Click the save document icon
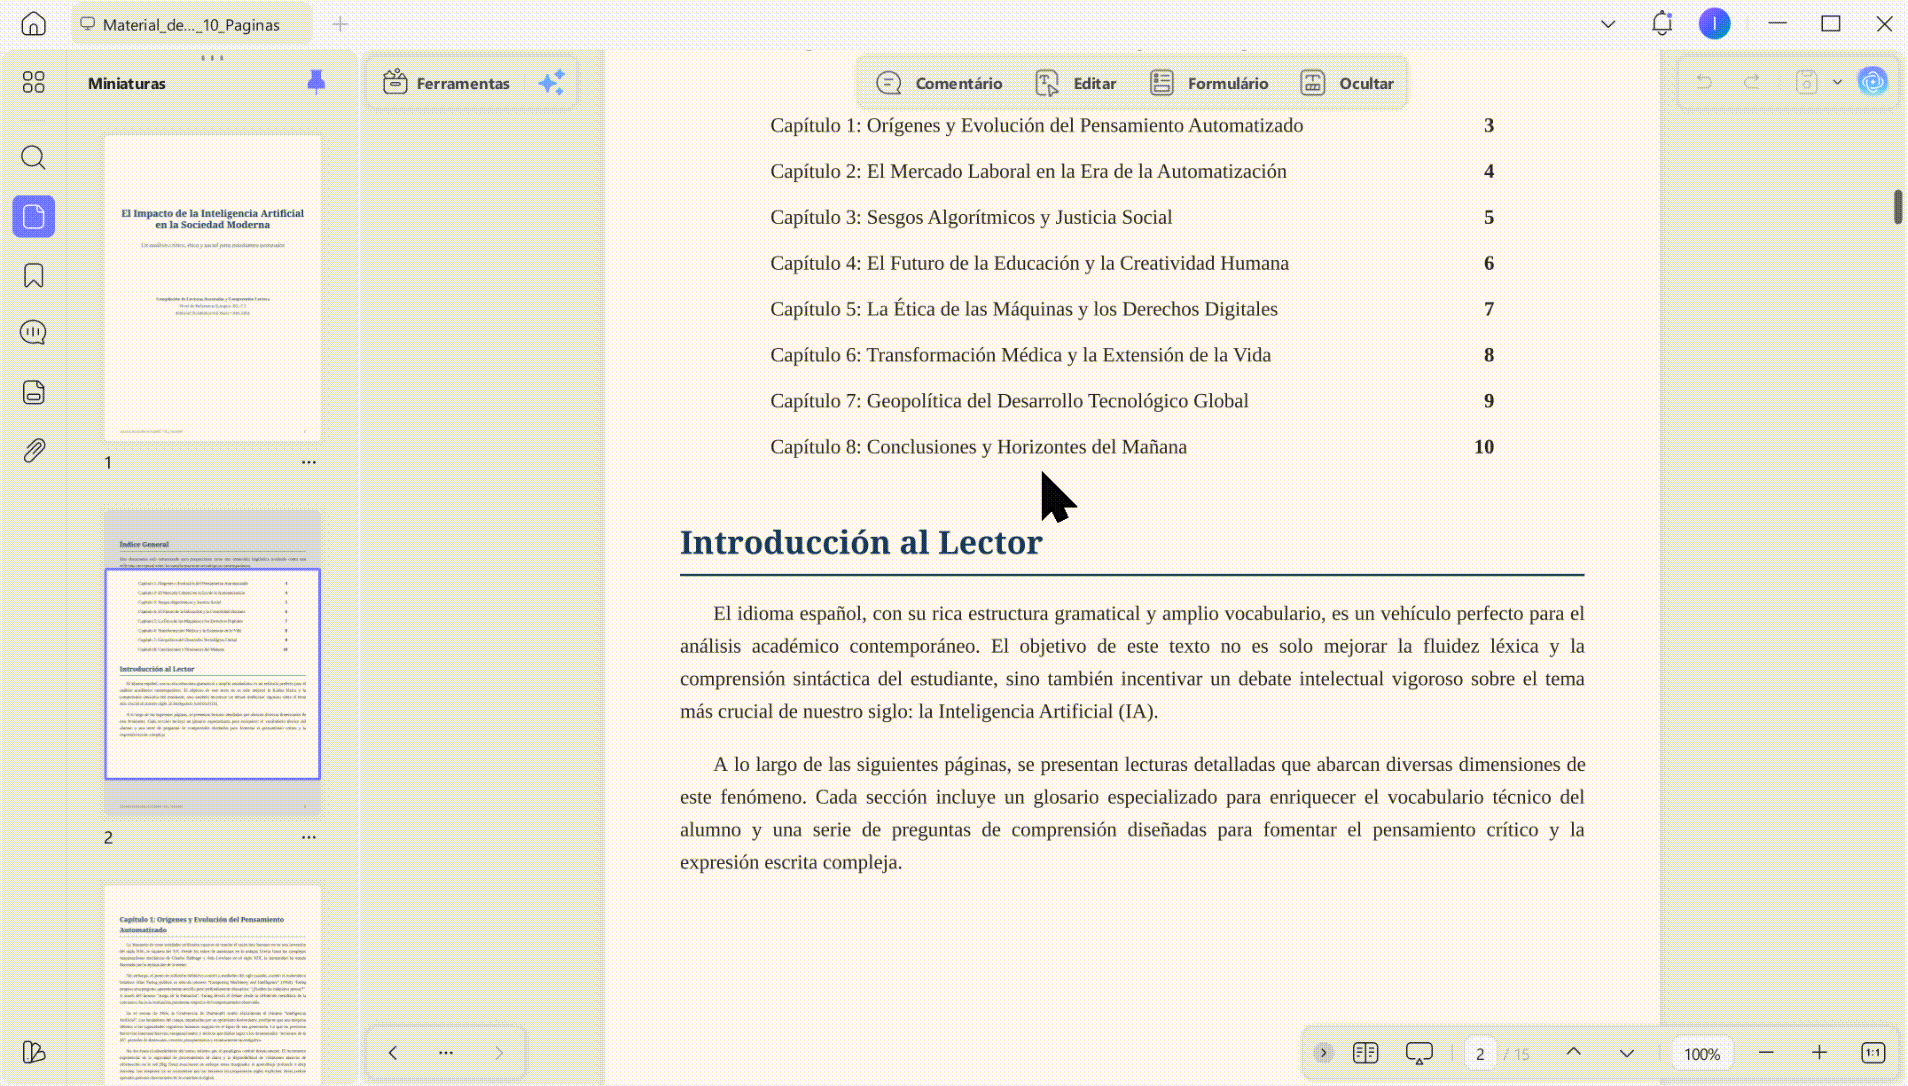Image resolution: width=1908 pixels, height=1086 pixels. pyautogui.click(x=1806, y=82)
